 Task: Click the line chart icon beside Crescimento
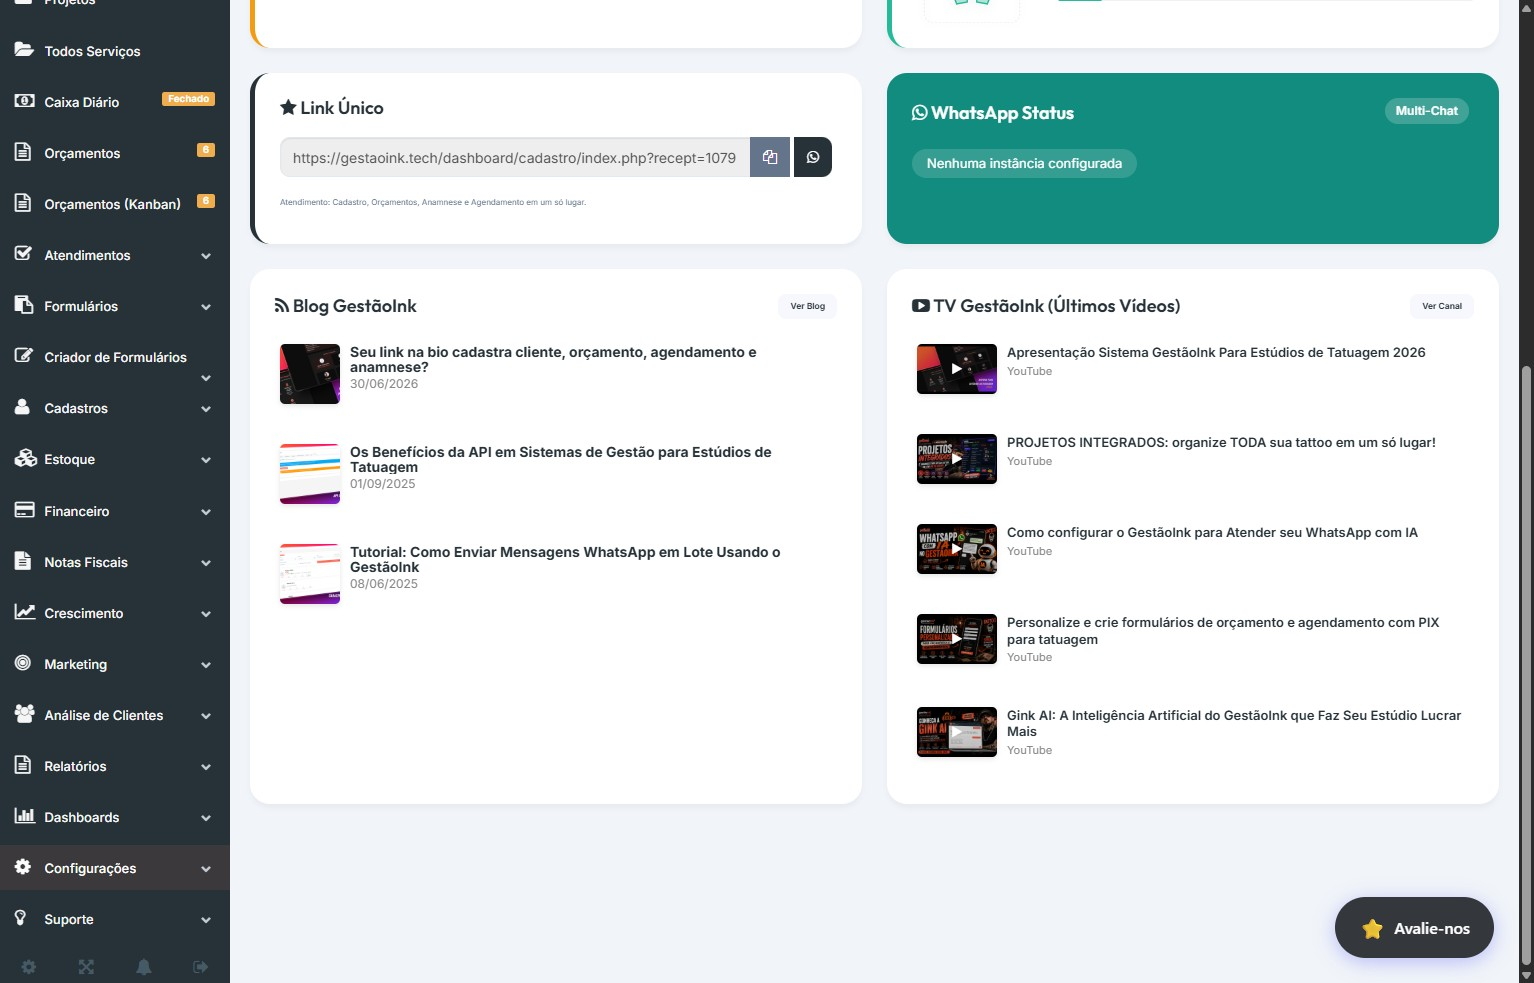25,612
